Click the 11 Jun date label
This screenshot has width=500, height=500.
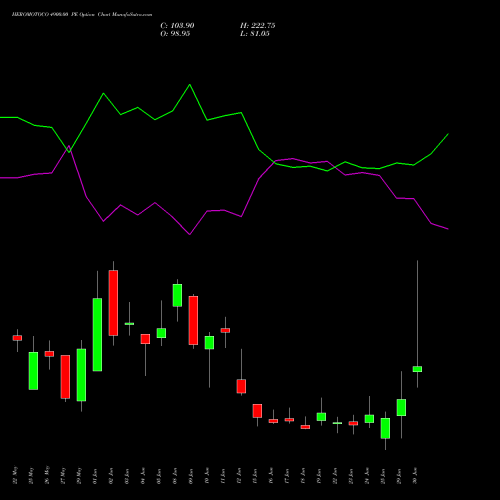click(x=224, y=476)
